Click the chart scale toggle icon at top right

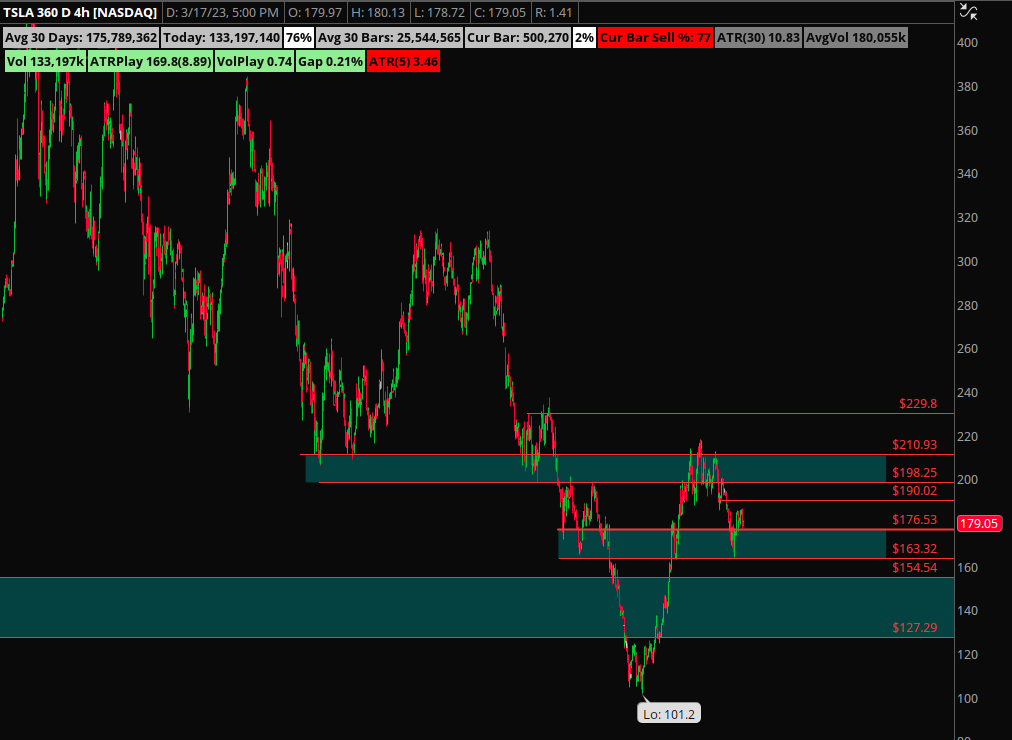(x=968, y=12)
